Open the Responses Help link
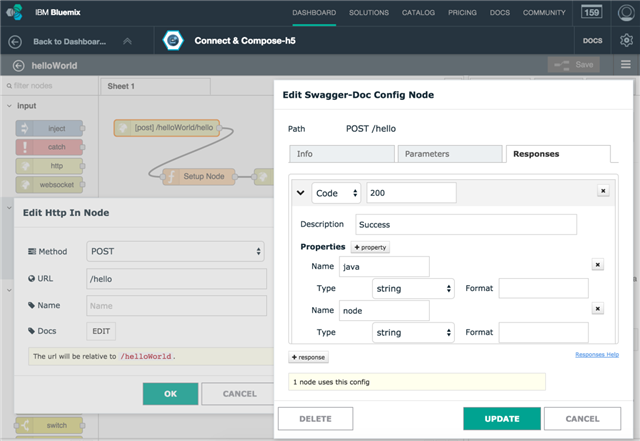Viewport: 640px width, 441px height. [597, 354]
